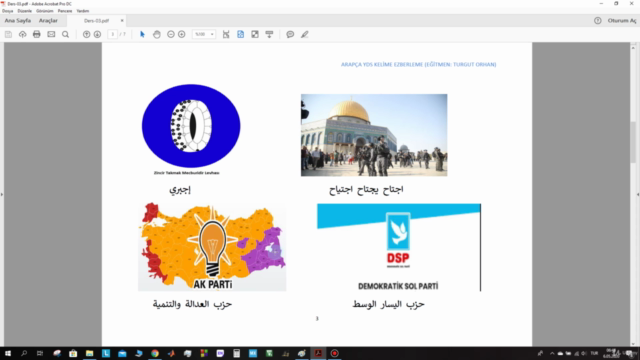Open the Help question mark icon
The width and height of the screenshot is (640, 360).
[598, 20]
